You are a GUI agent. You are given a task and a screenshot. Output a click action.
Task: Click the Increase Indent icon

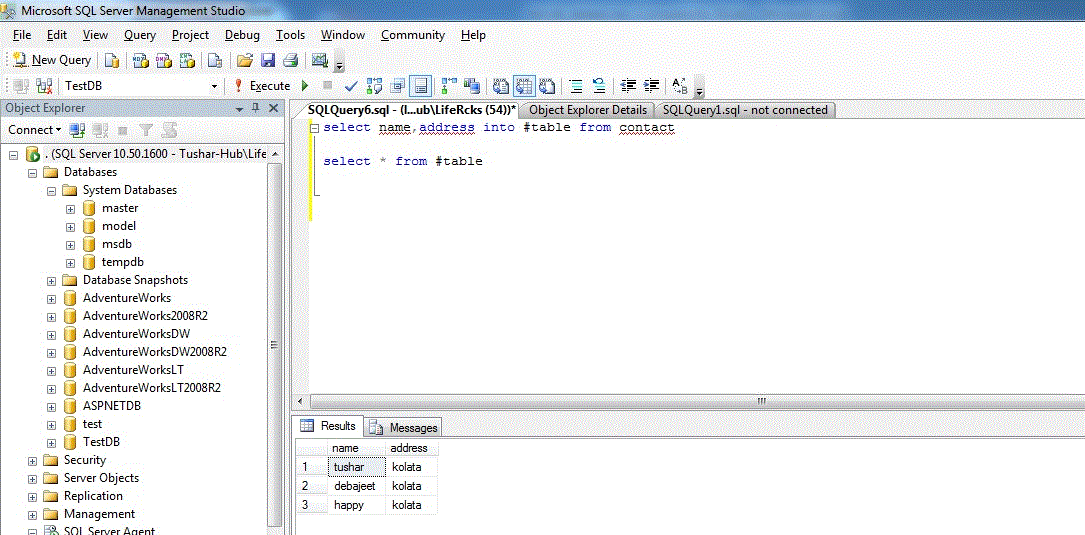[x=653, y=86]
